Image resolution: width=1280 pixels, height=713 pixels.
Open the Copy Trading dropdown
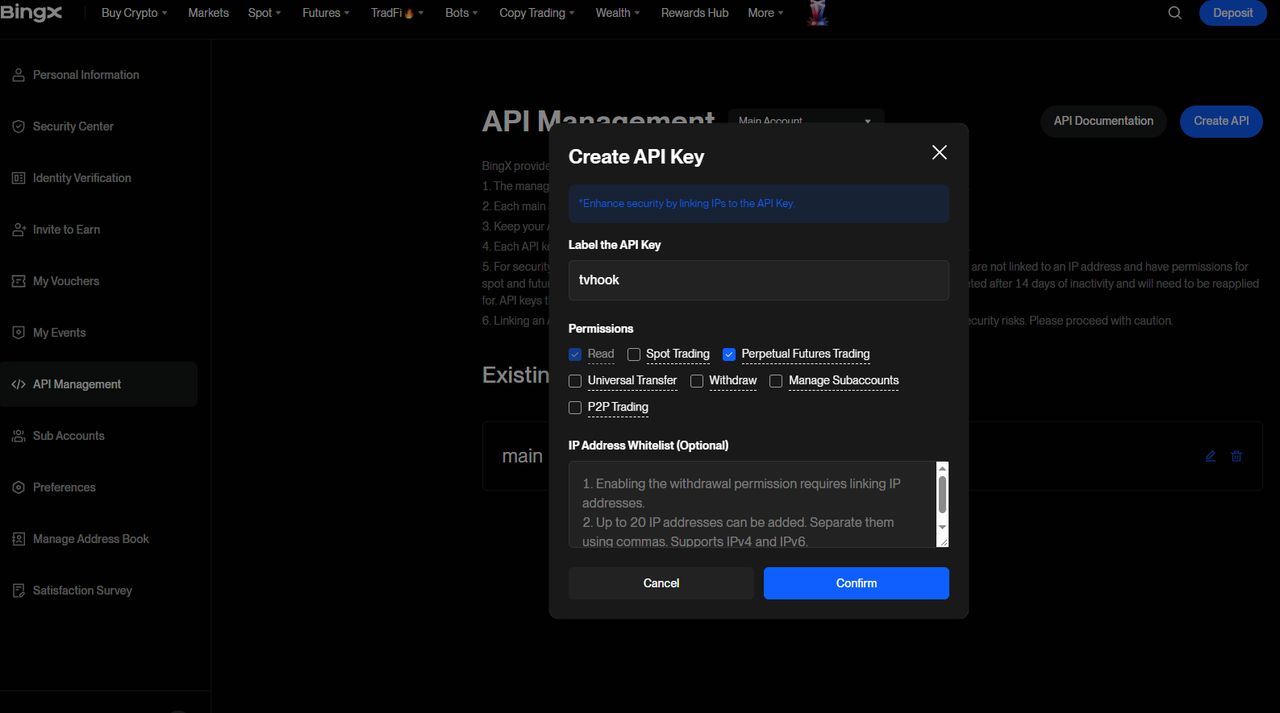pos(537,13)
